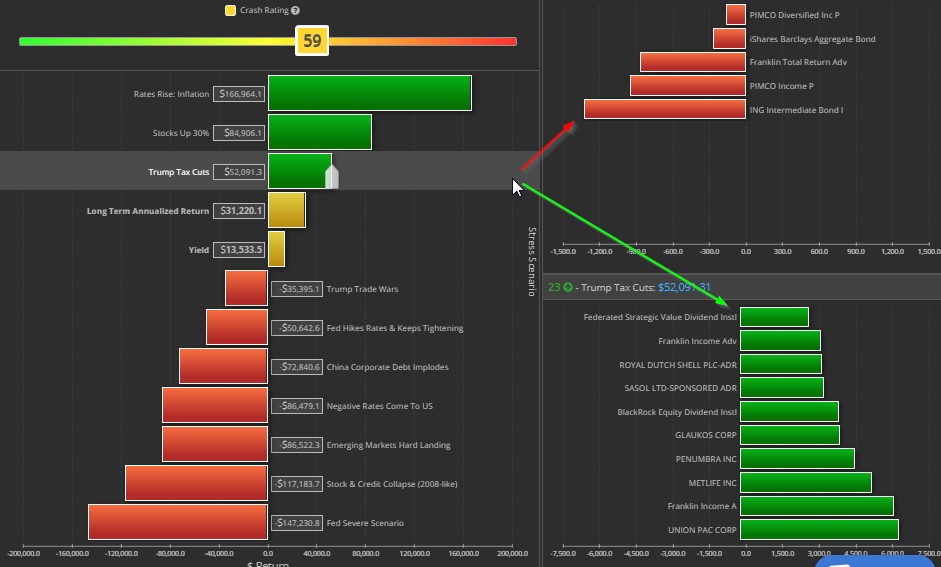Click the Crash Rating help question mark

(295, 10)
